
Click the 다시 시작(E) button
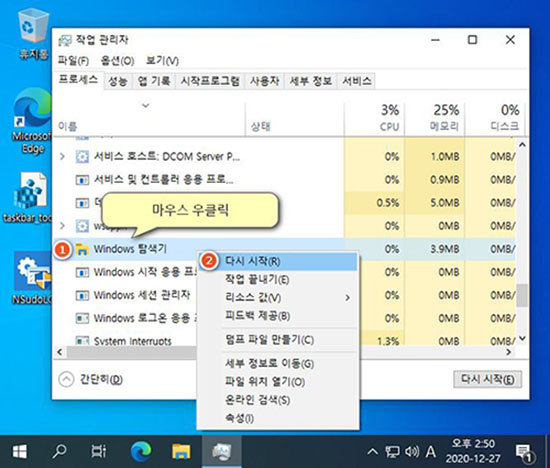488,380
